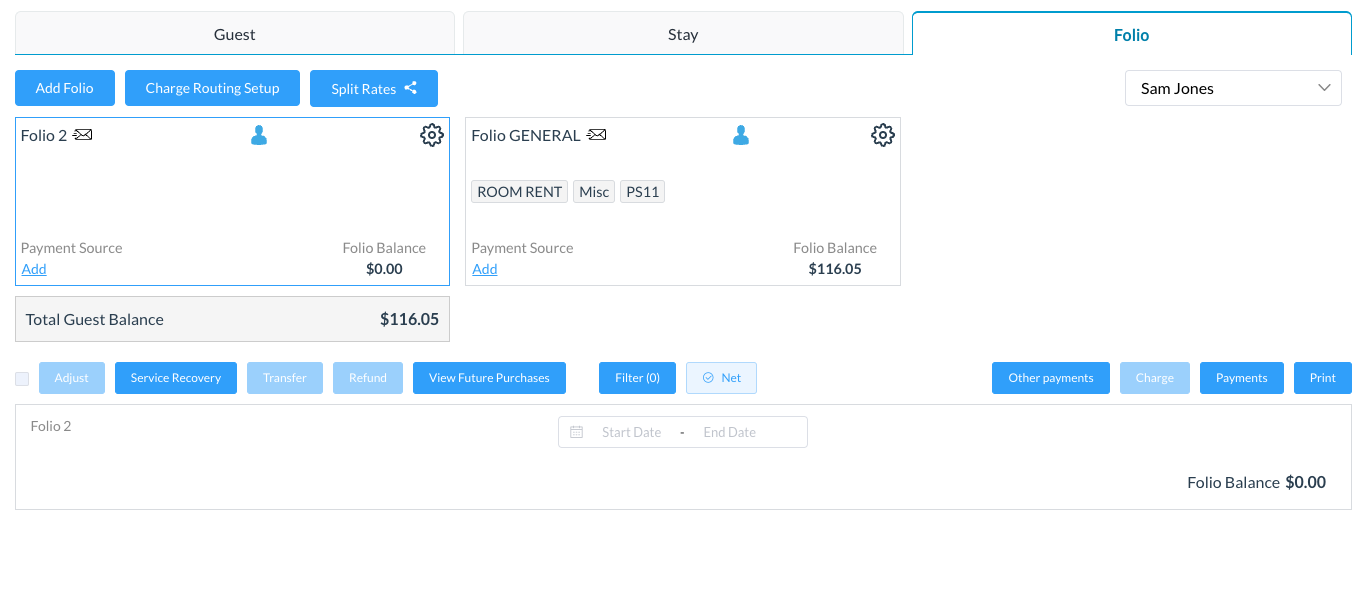Switch to the Guest tab
This screenshot has width=1371, height=606.
point(234,34)
